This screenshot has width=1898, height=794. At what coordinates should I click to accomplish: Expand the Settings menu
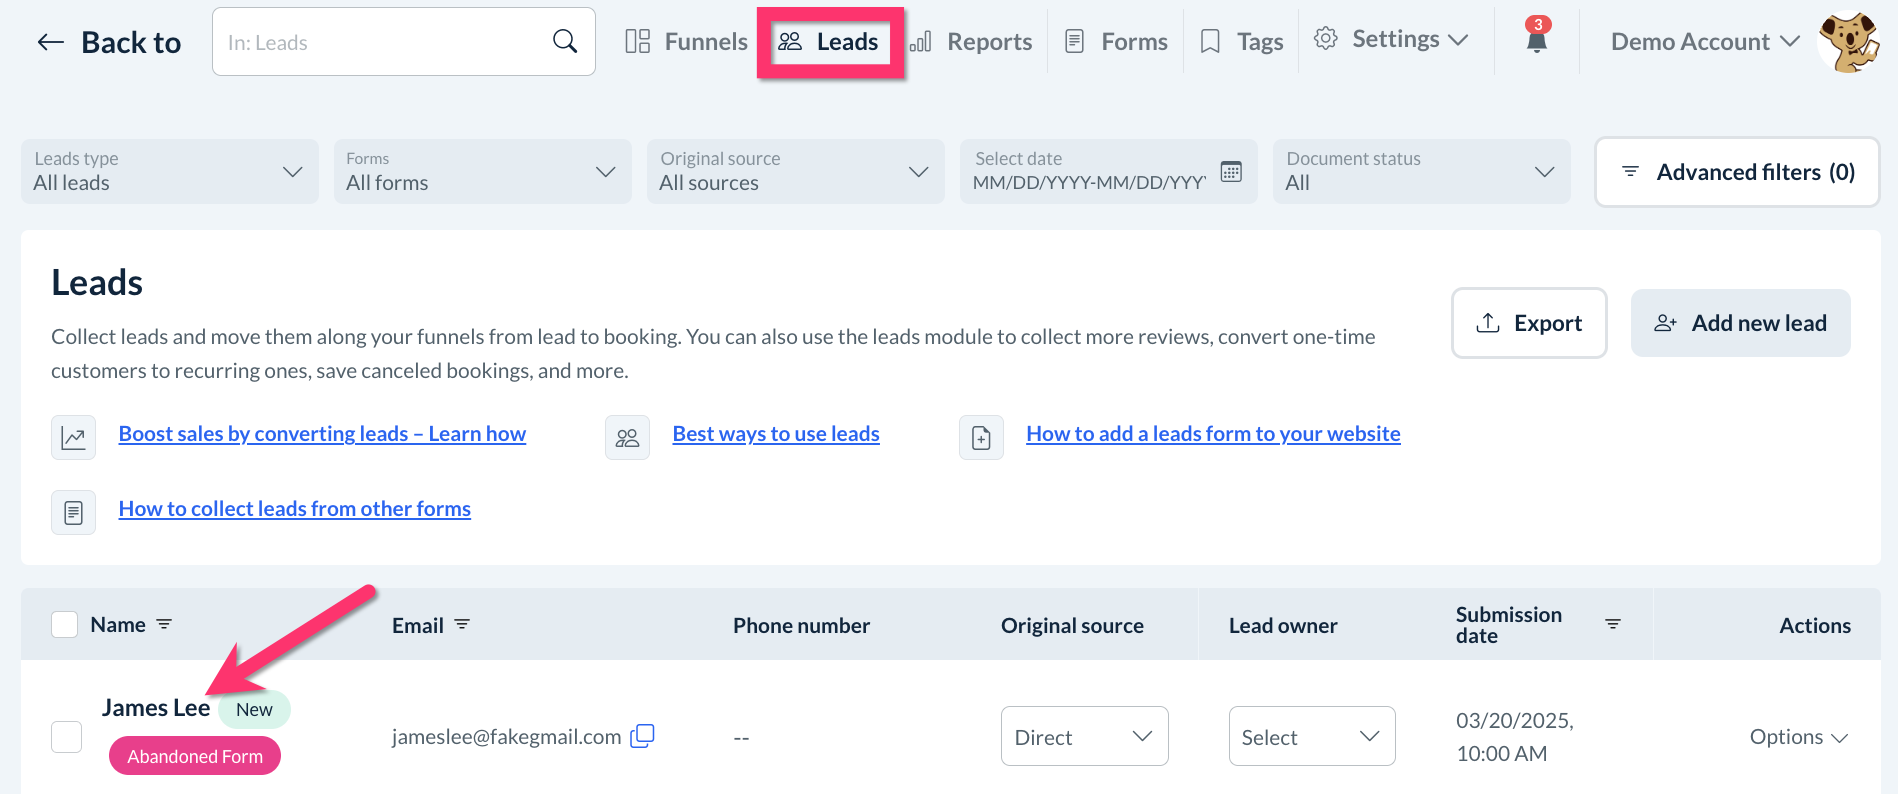(x=1393, y=40)
